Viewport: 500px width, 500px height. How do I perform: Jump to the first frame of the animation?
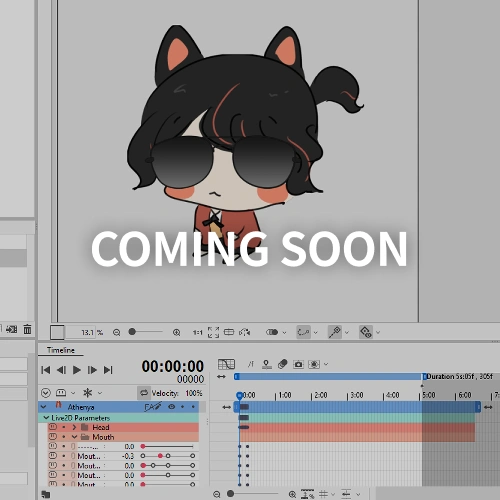point(46,370)
